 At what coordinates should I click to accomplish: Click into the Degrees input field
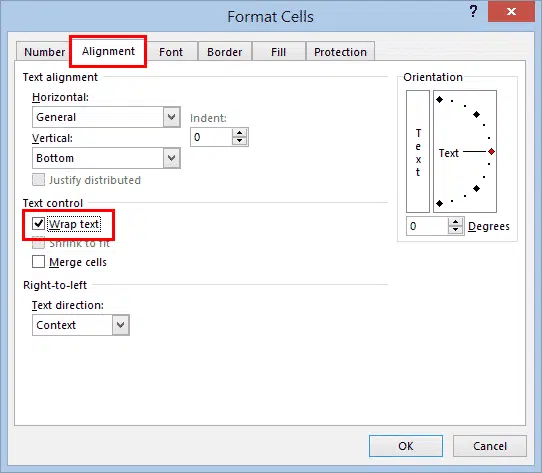coord(428,226)
